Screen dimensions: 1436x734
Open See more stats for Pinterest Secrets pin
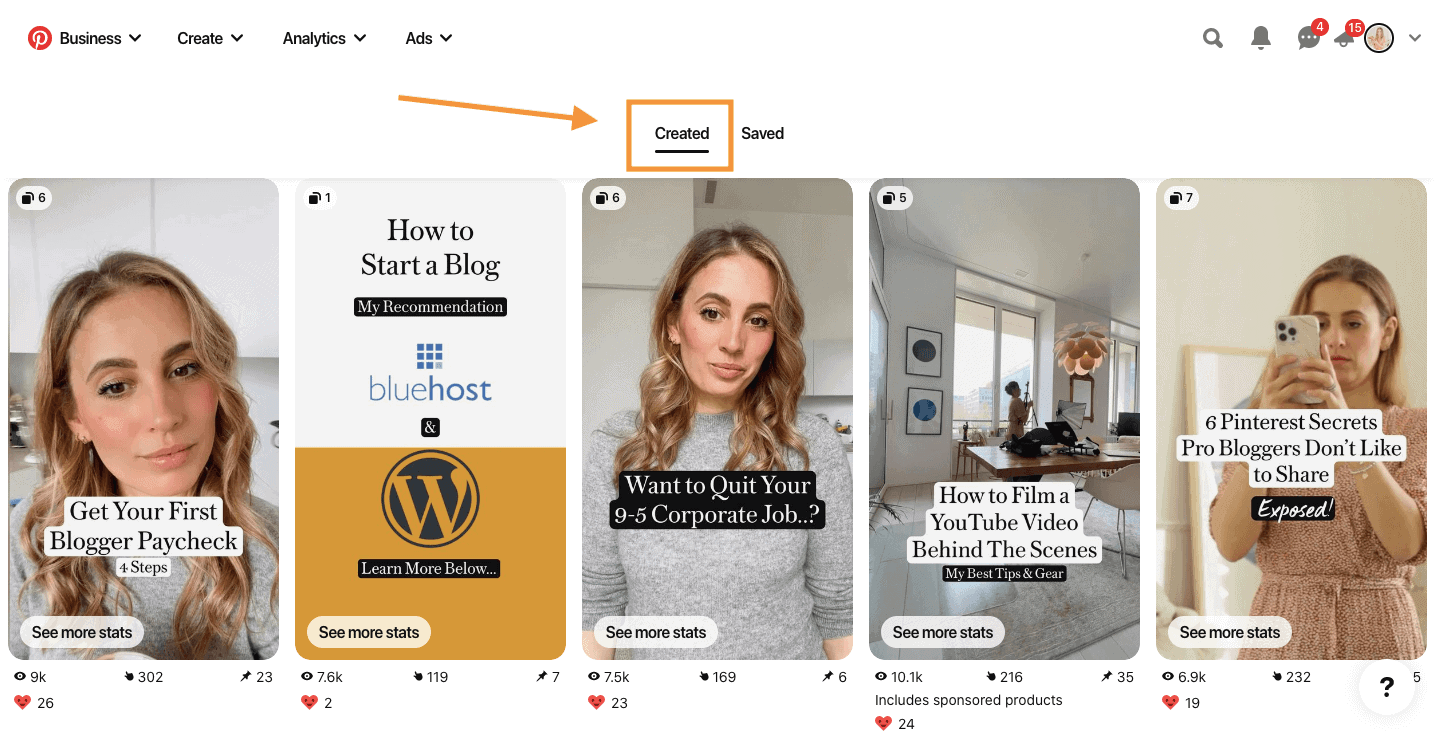[x=1229, y=632]
